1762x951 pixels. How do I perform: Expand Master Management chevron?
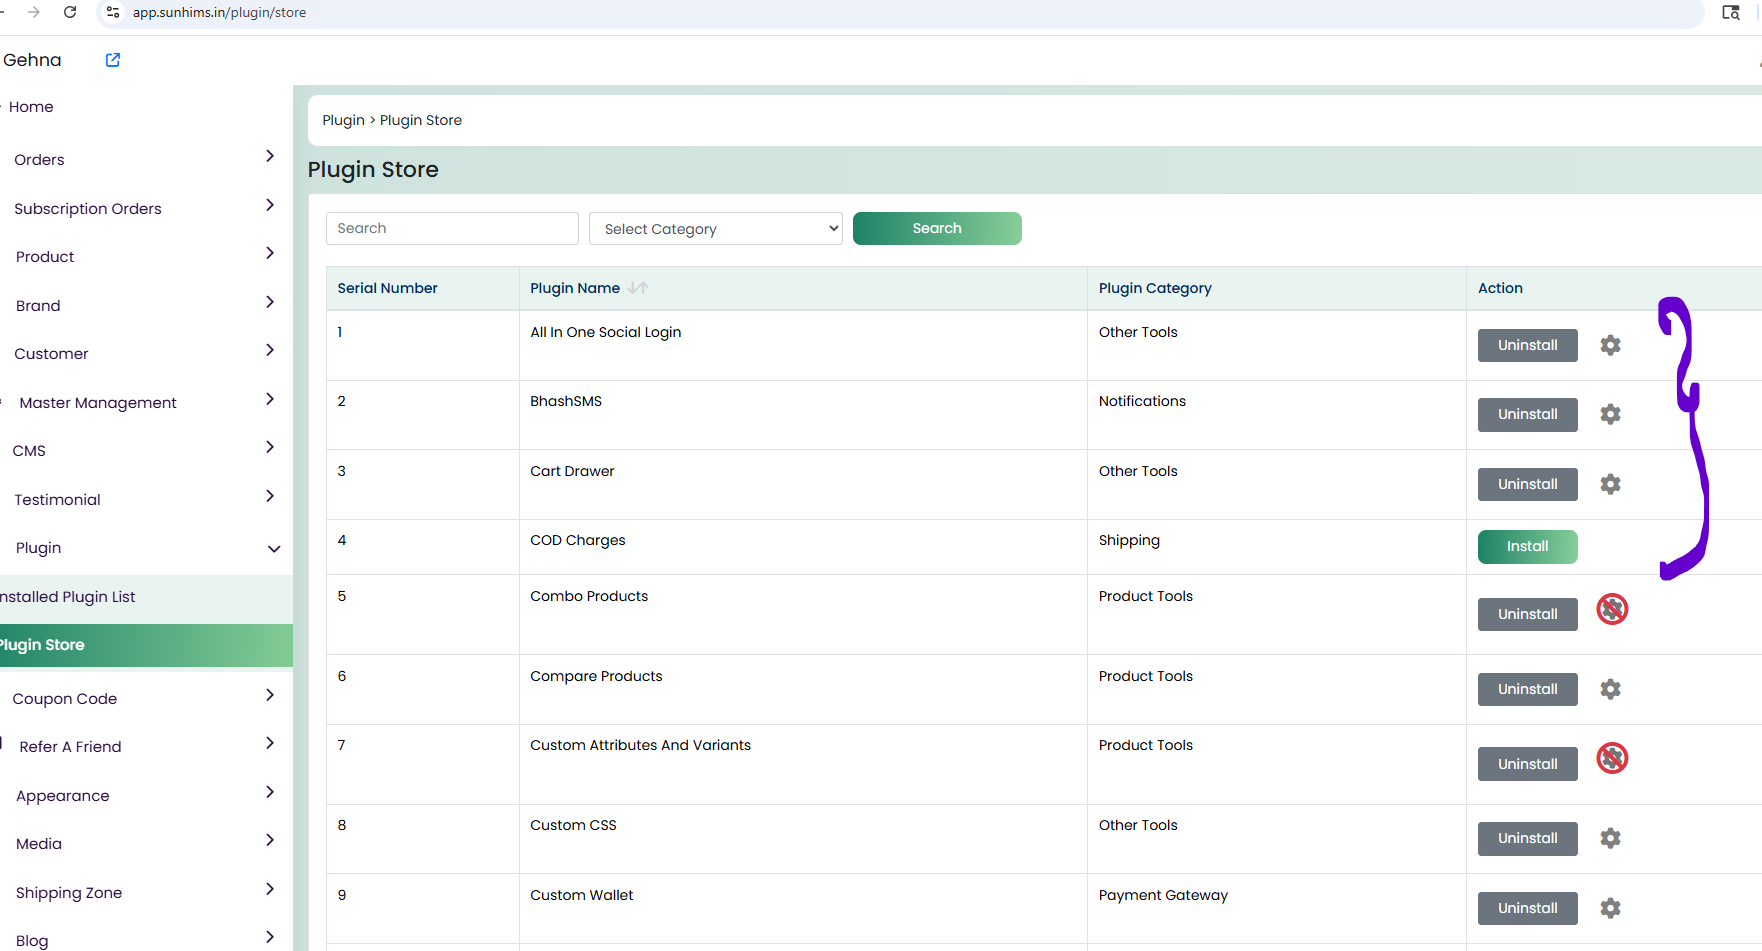[270, 399]
